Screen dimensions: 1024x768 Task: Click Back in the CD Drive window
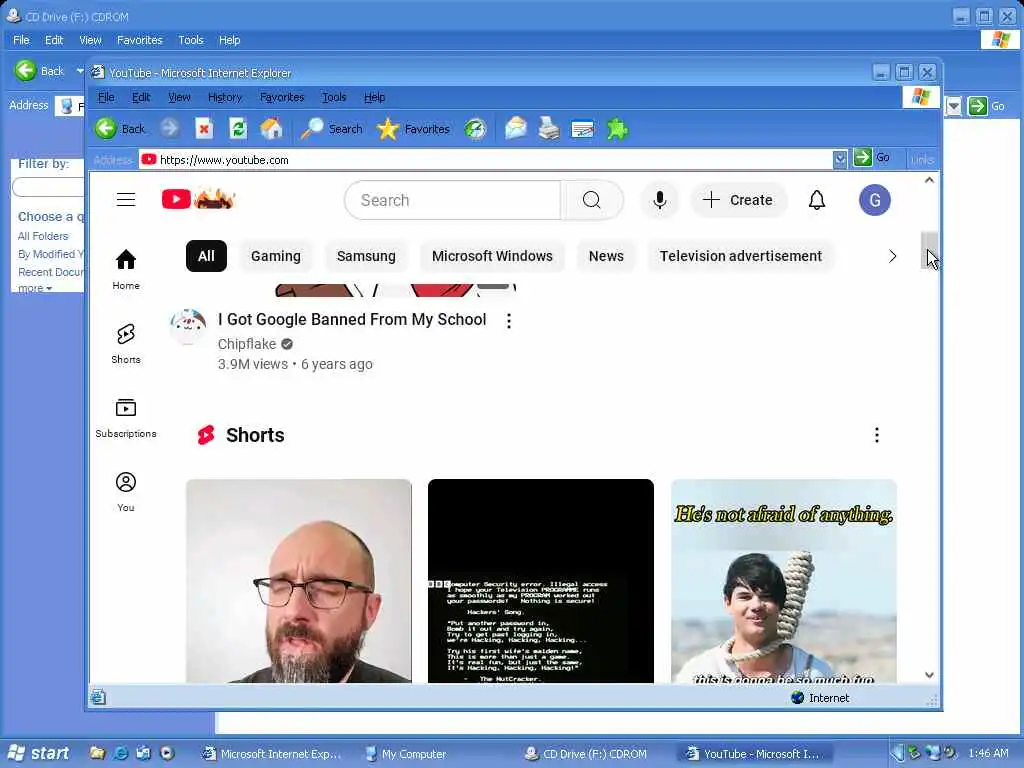click(x=40, y=71)
